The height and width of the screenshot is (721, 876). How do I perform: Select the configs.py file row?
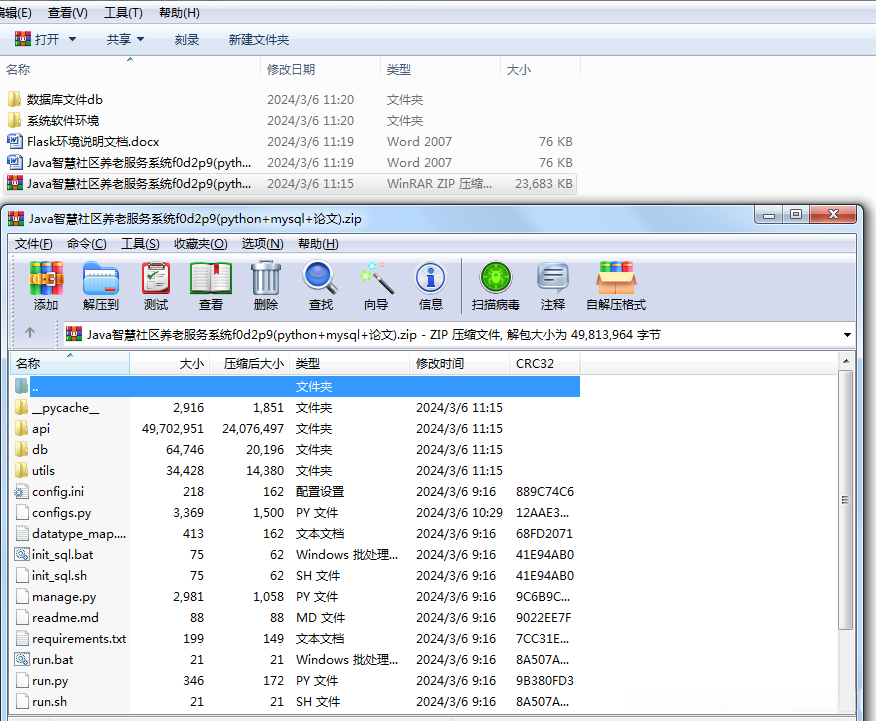[x=296, y=513]
